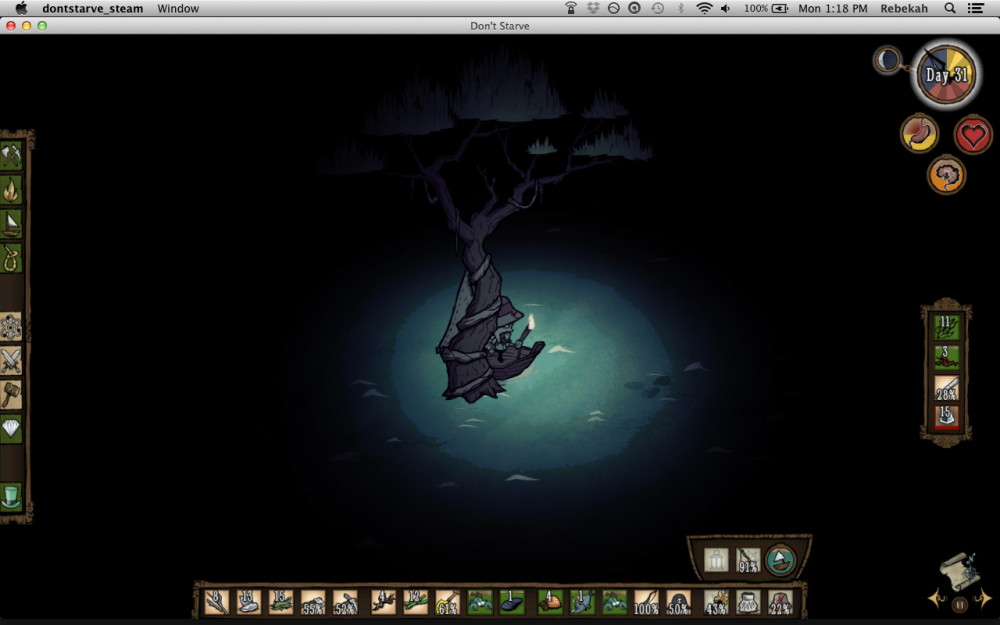Open the Window menu in menu bar
Image resolution: width=1000 pixels, height=625 pixels.
coord(178,8)
